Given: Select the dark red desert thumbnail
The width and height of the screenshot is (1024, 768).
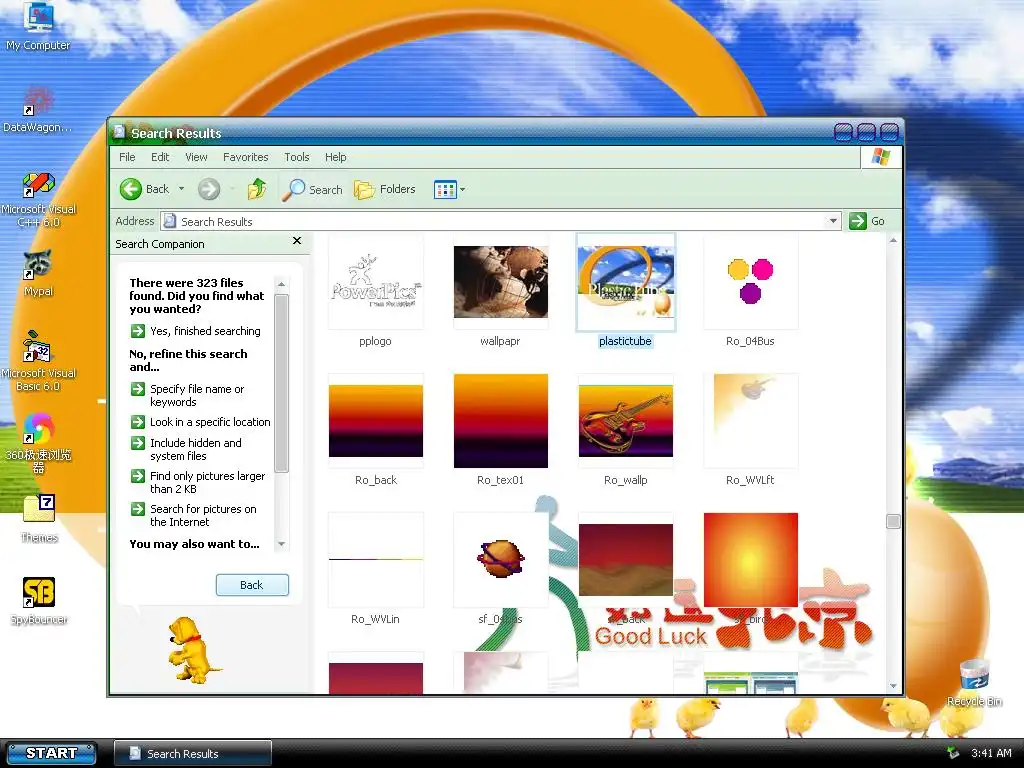Looking at the screenshot, I should coord(626,560).
